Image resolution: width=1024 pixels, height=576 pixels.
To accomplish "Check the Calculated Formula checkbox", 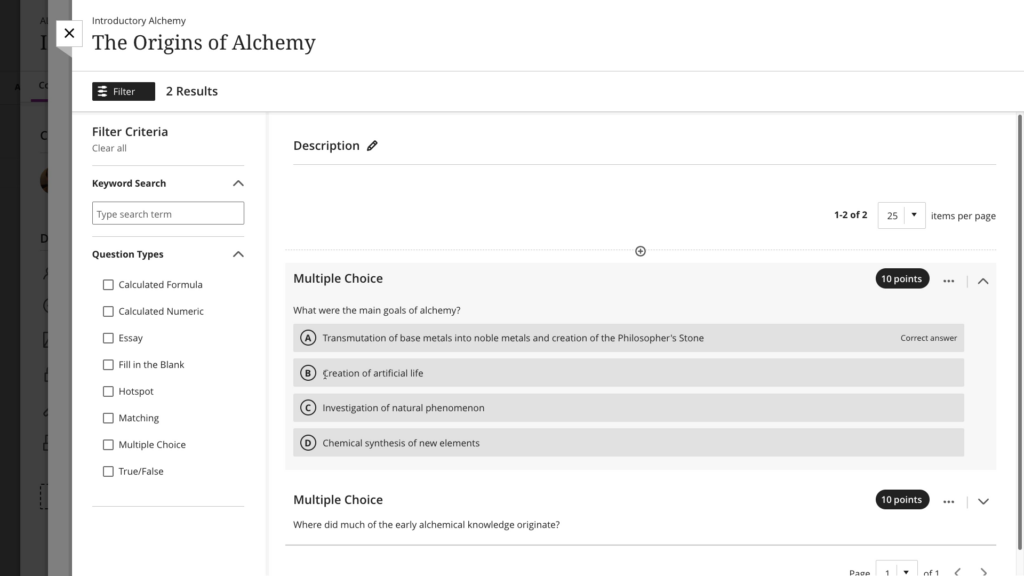I will point(108,285).
